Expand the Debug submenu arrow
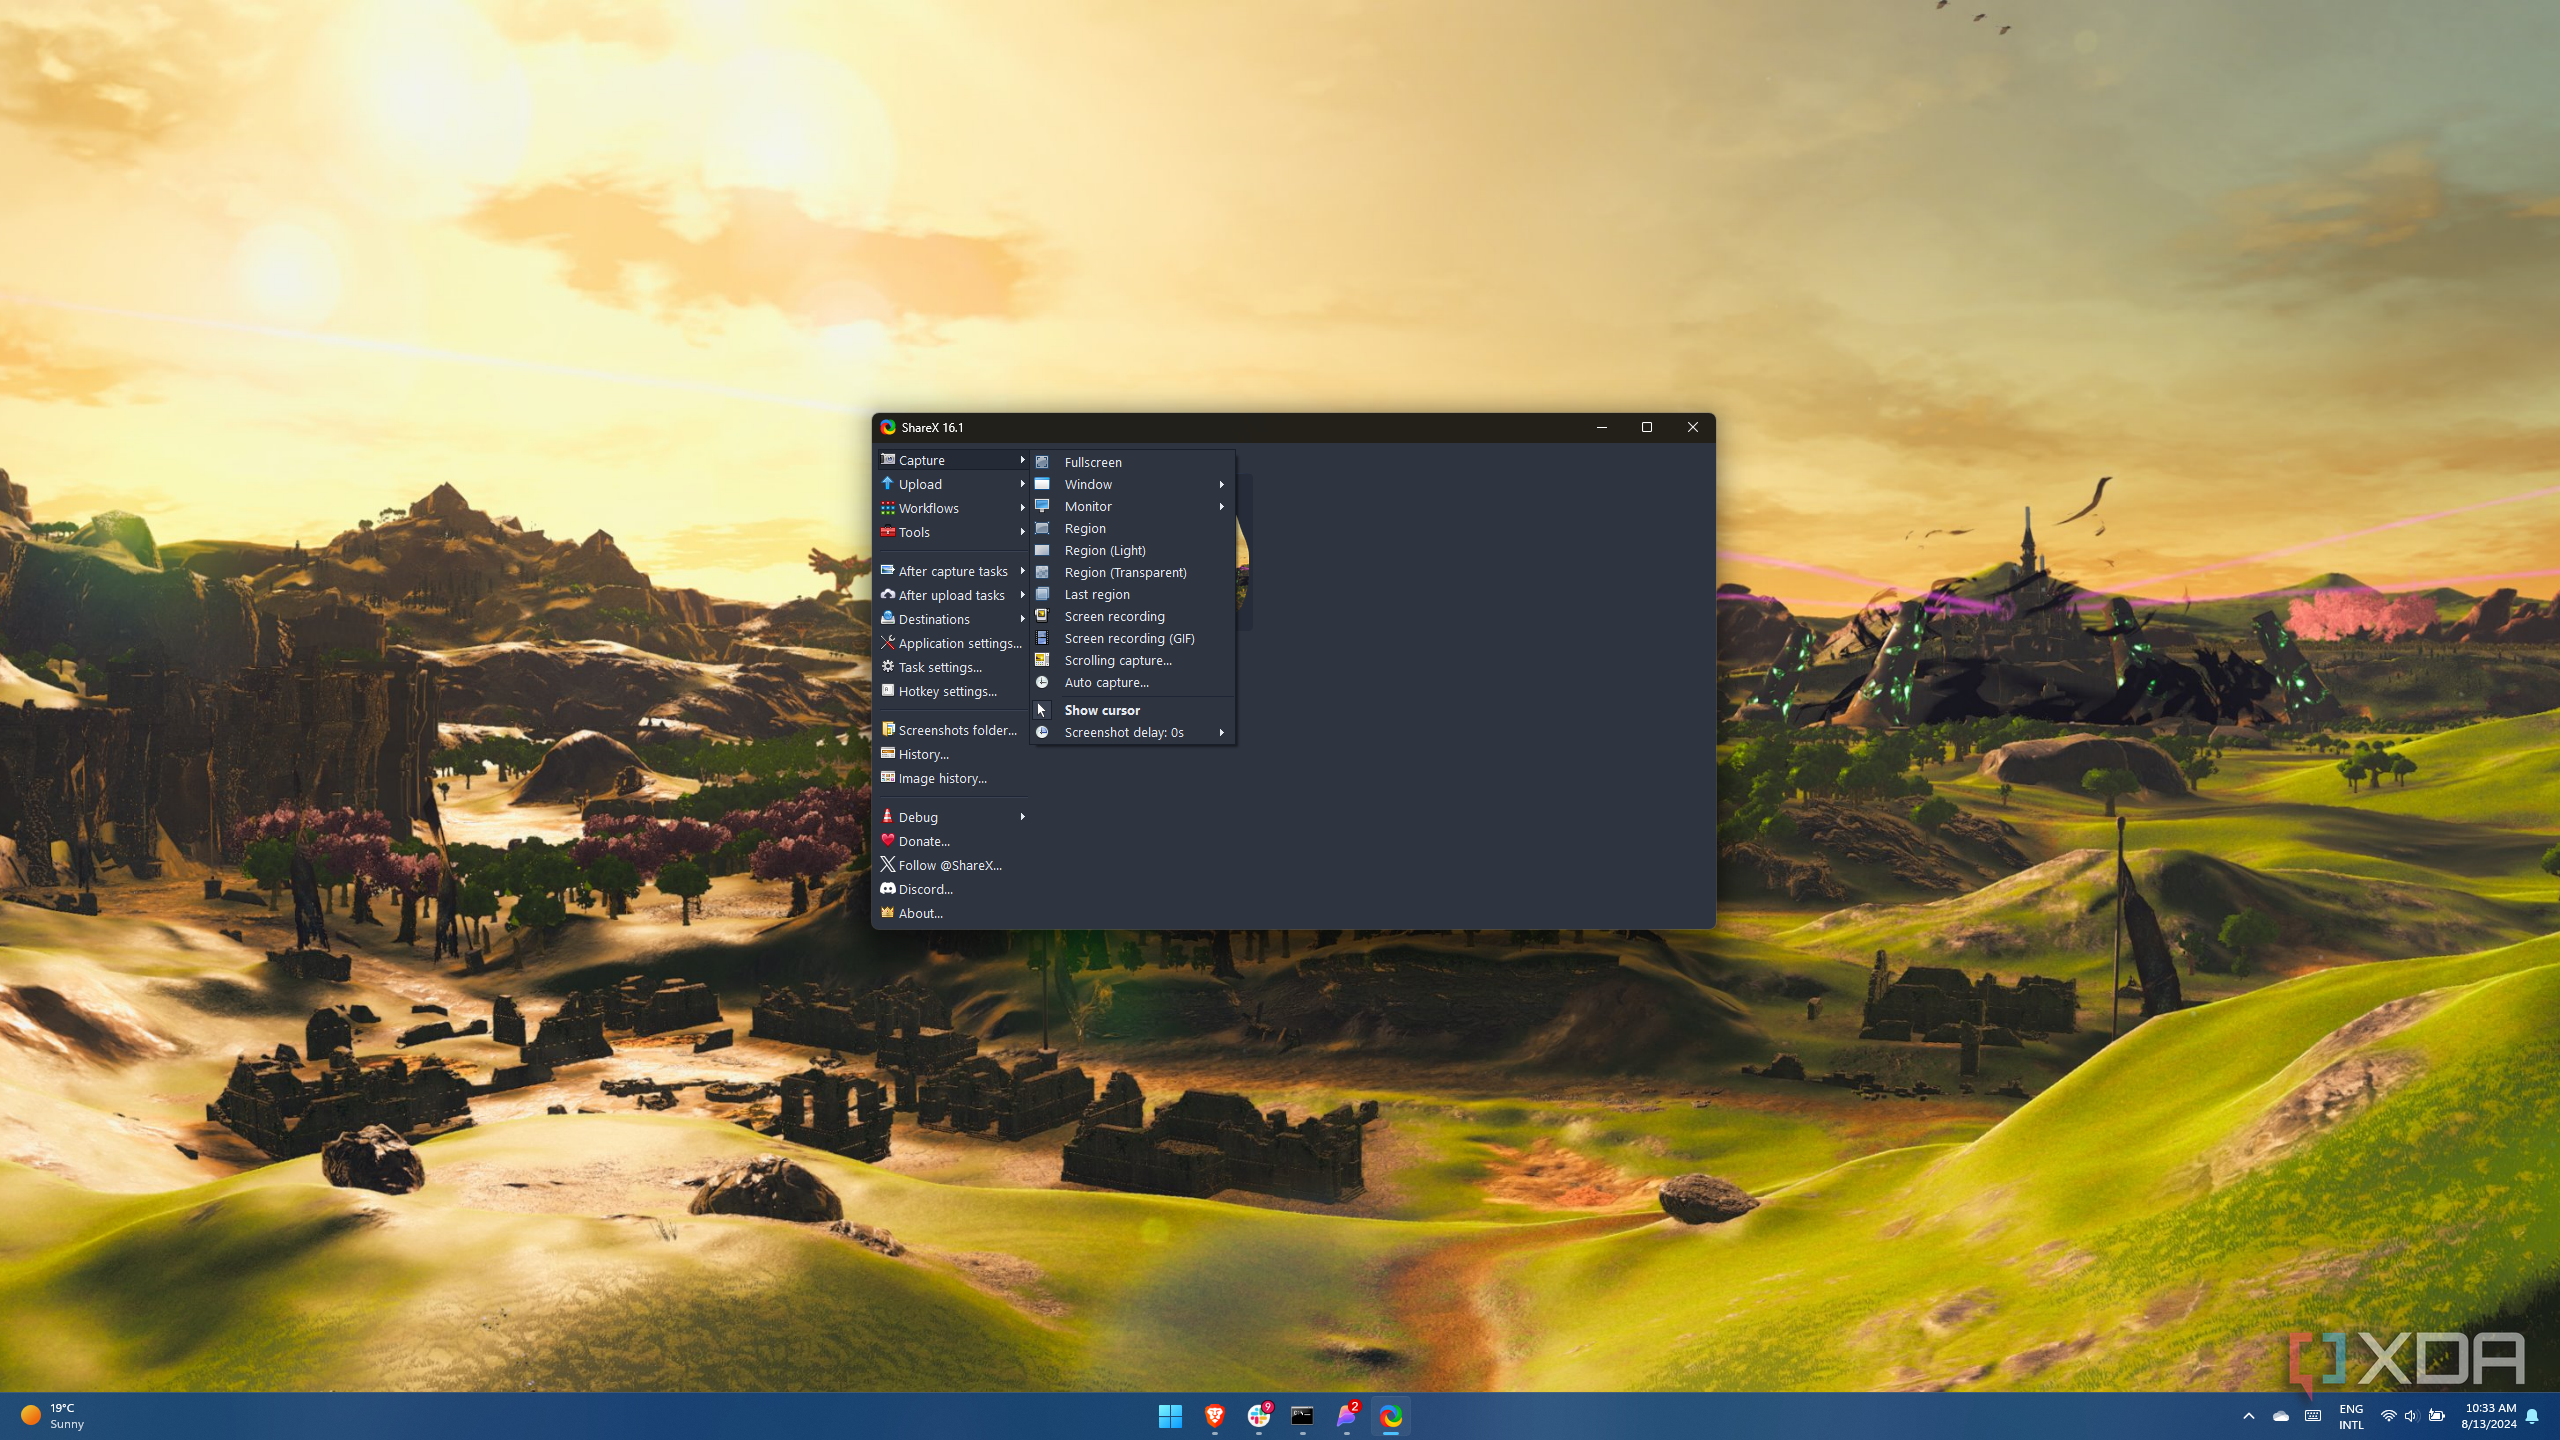 [x=1022, y=817]
